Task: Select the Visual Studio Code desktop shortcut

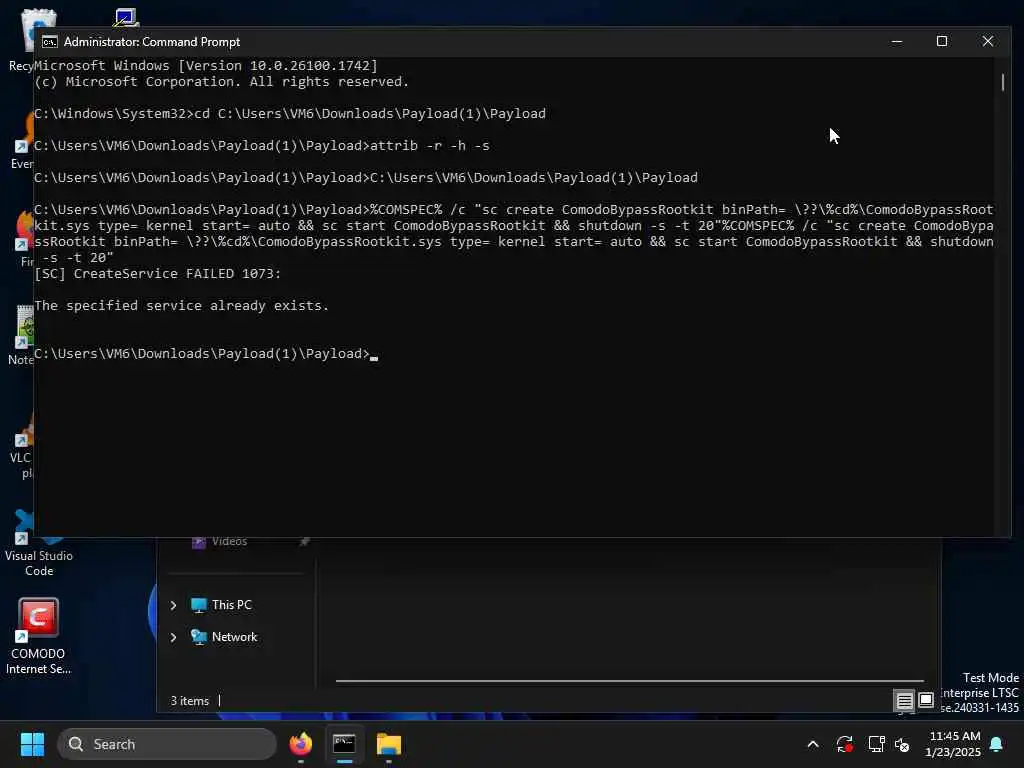Action: pyautogui.click(x=38, y=543)
